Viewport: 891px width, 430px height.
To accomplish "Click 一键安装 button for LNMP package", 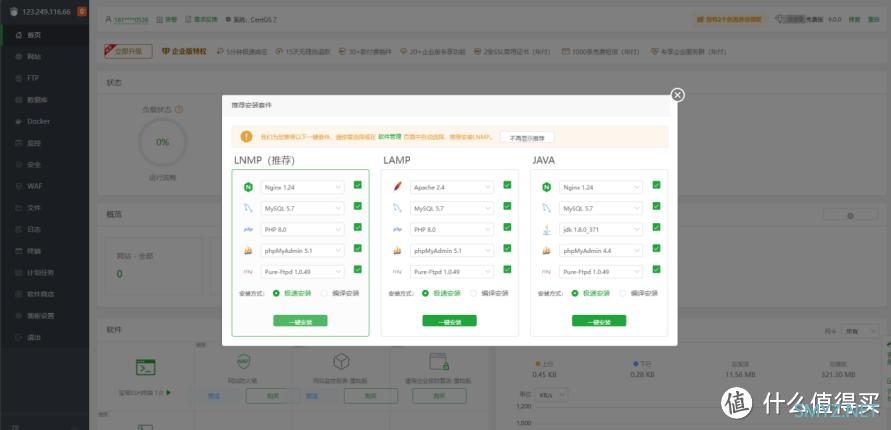I will tap(300, 321).
